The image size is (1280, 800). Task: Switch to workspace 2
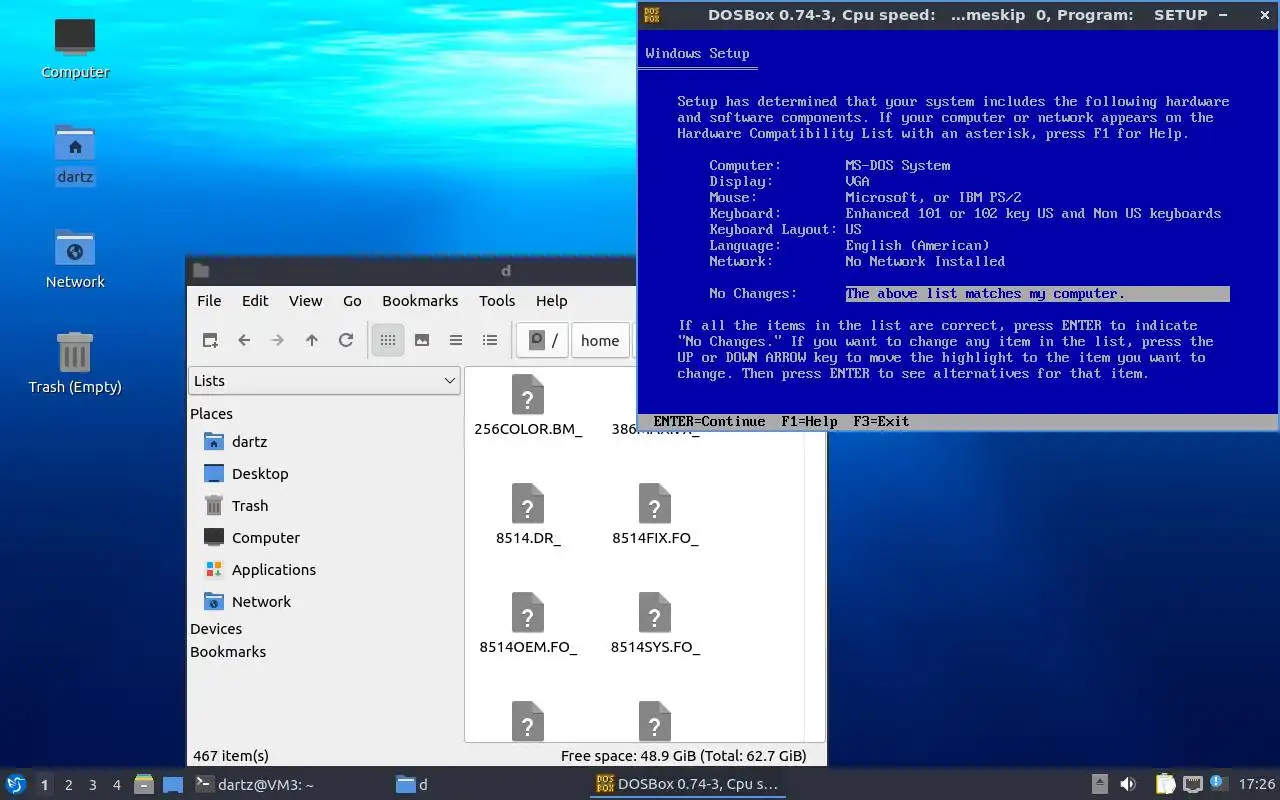[x=68, y=785]
